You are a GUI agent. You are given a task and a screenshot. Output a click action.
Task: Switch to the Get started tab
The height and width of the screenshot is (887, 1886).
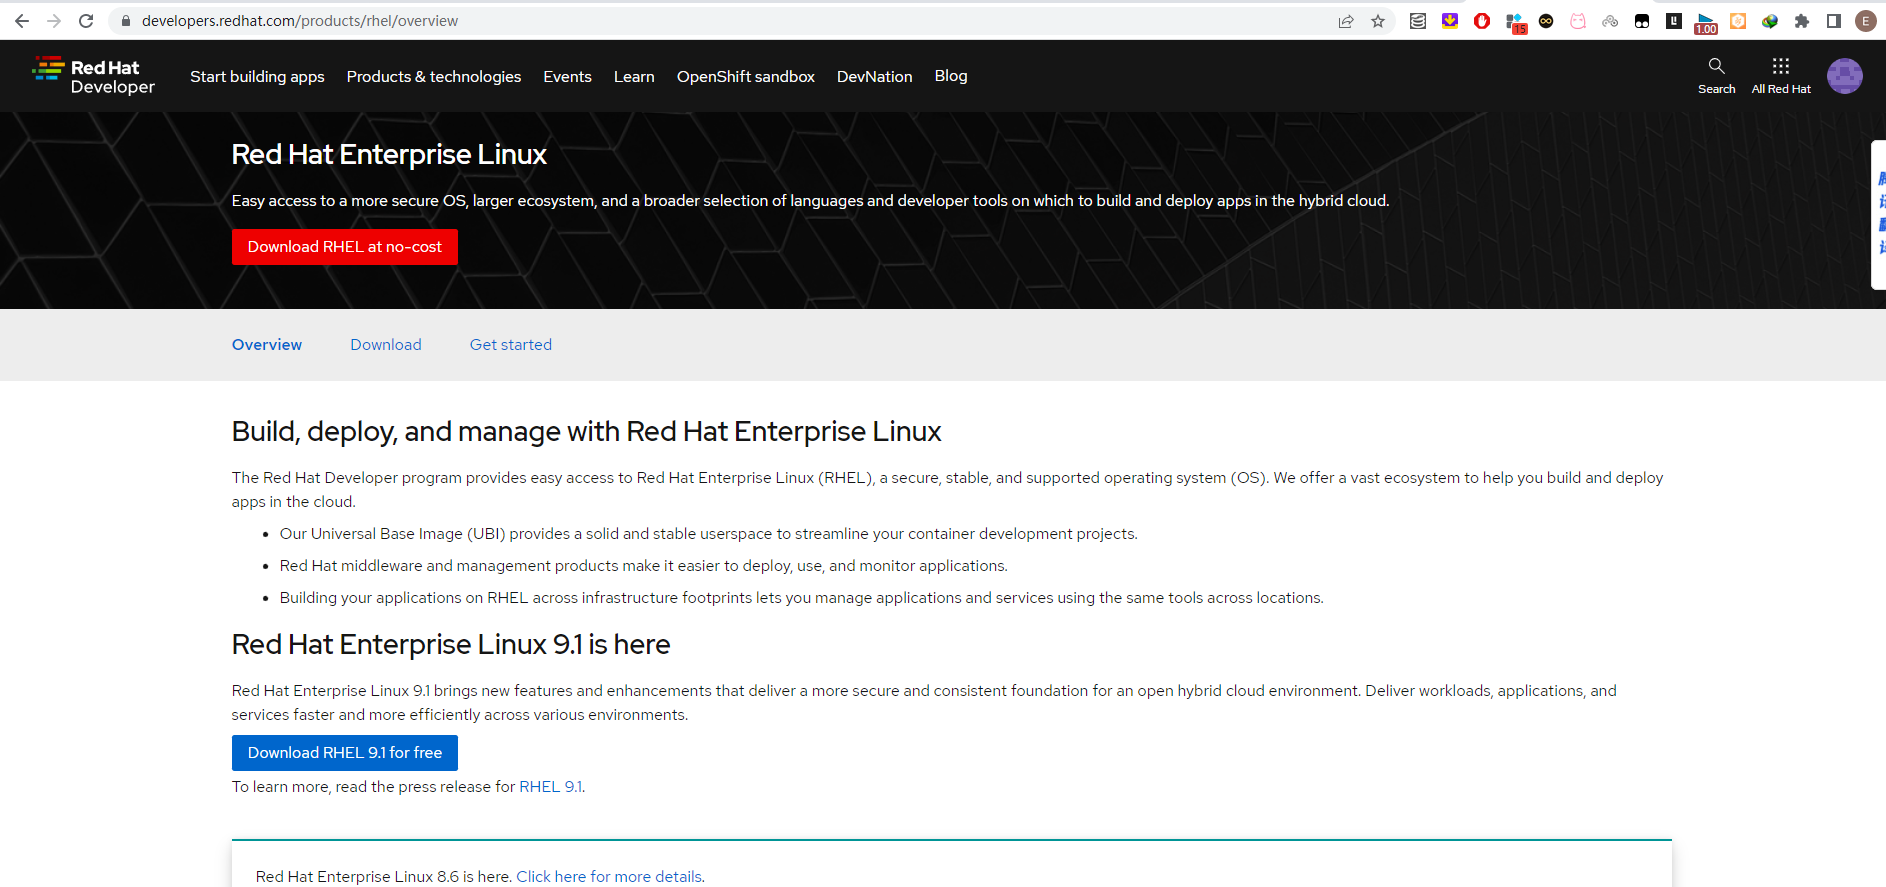(511, 344)
